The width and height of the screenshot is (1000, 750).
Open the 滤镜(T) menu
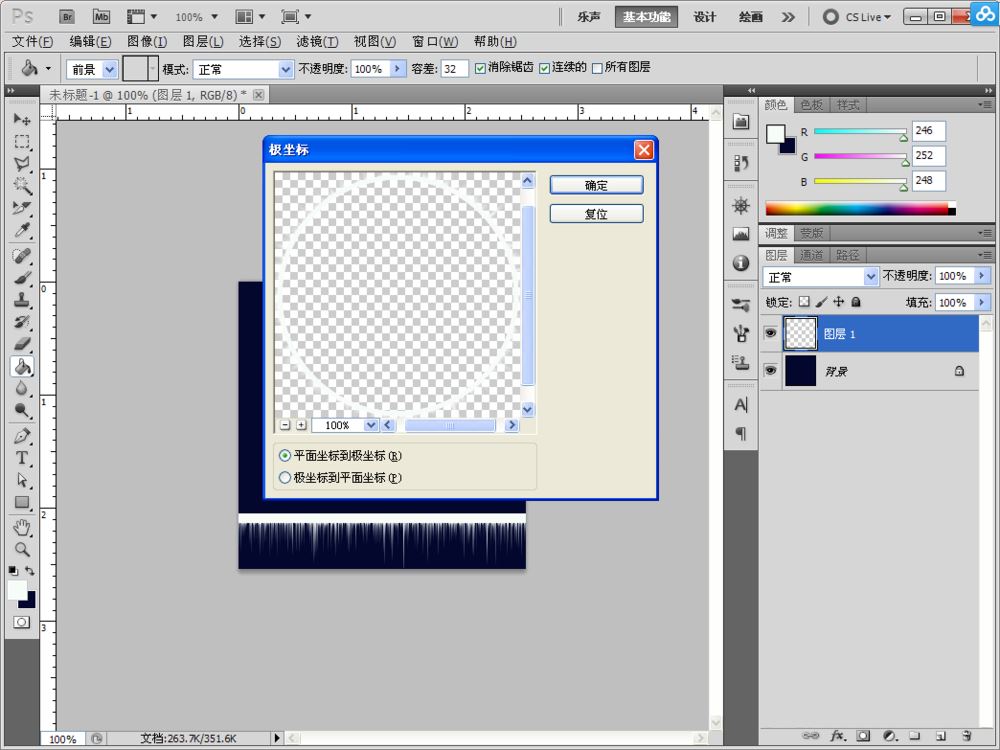(318, 41)
